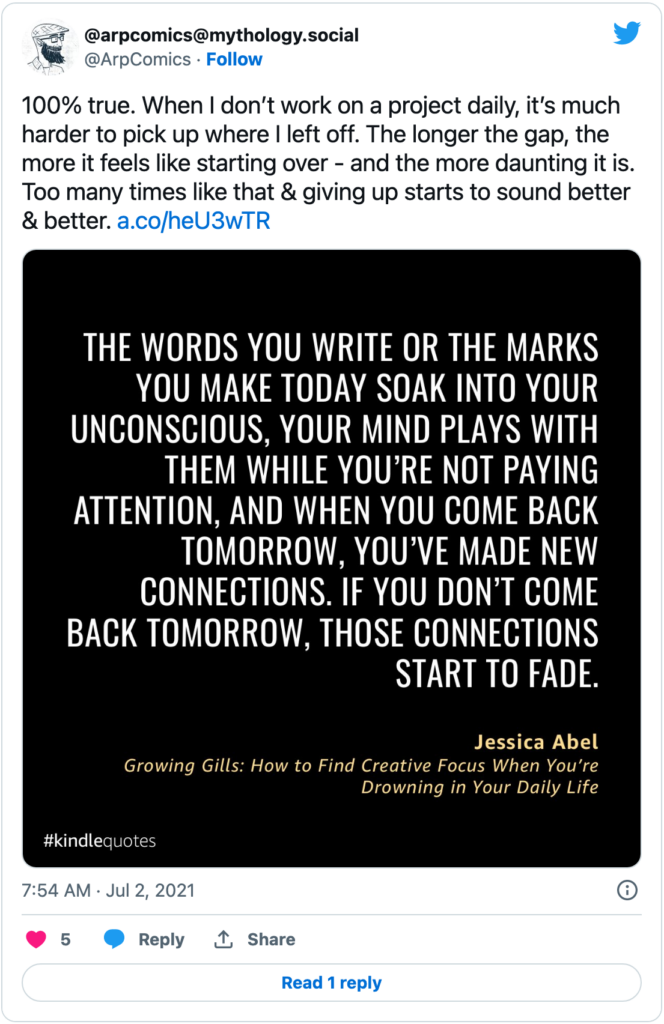Click the ArpComics profile avatar

point(47,47)
